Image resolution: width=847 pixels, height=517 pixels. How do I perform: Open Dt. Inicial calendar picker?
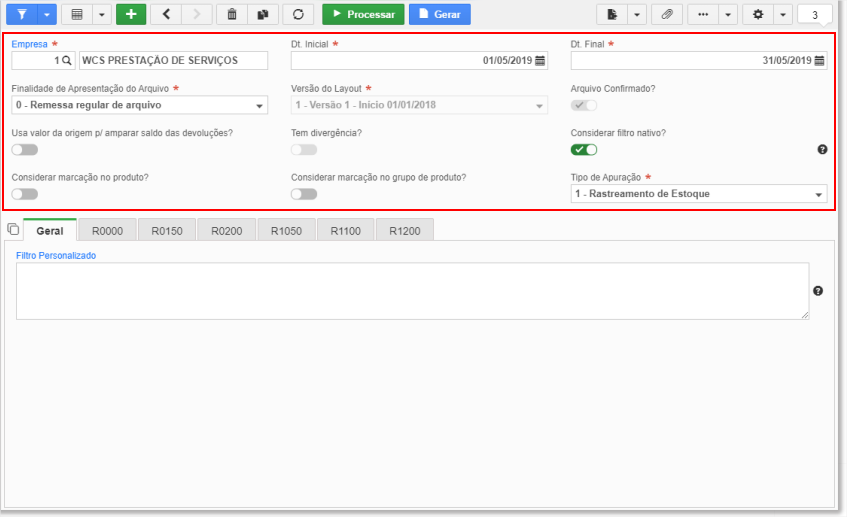pos(540,61)
